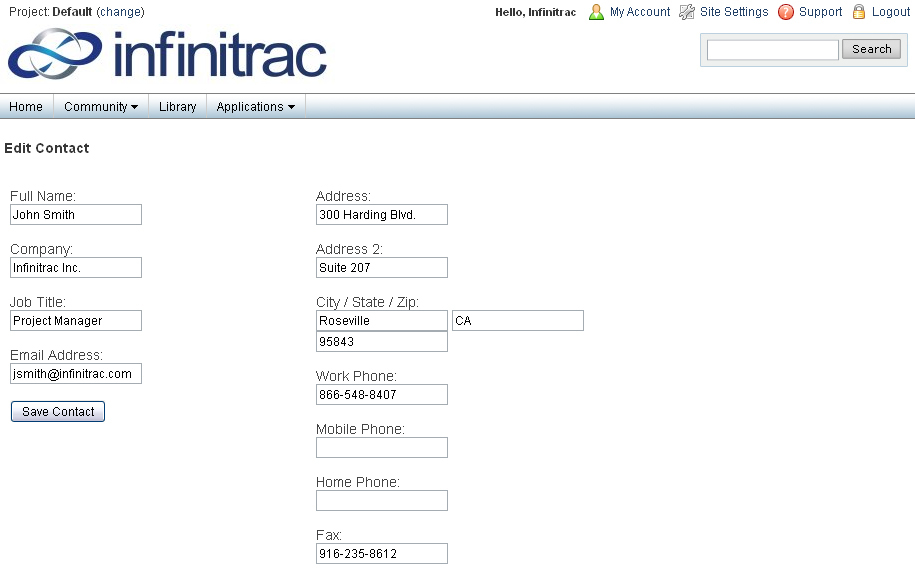Open the My Account link
The width and height of the screenshot is (915, 576).
point(640,12)
